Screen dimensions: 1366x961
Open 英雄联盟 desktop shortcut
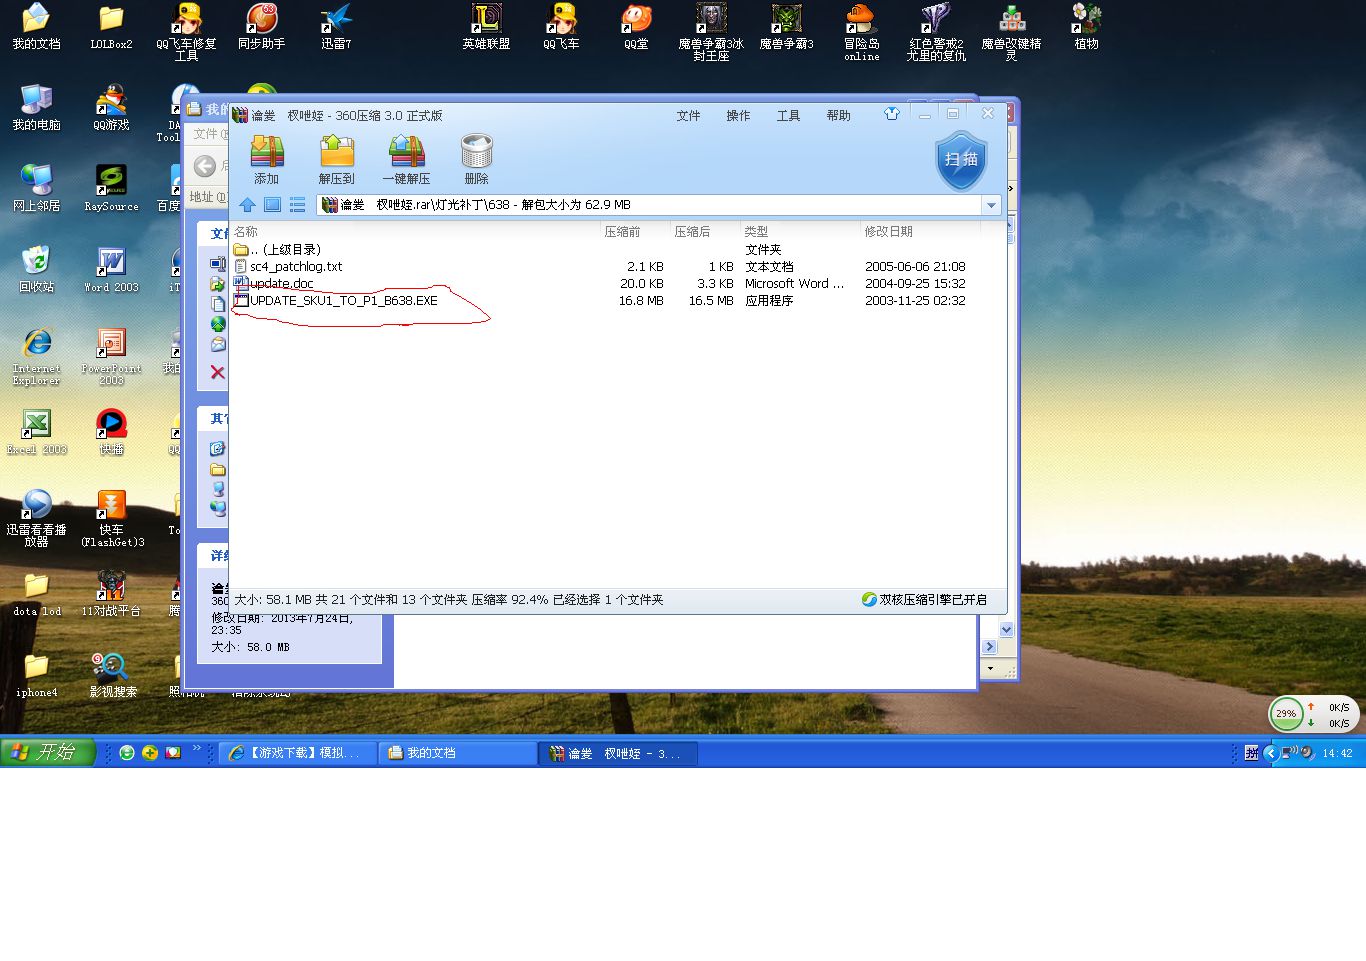(486, 26)
